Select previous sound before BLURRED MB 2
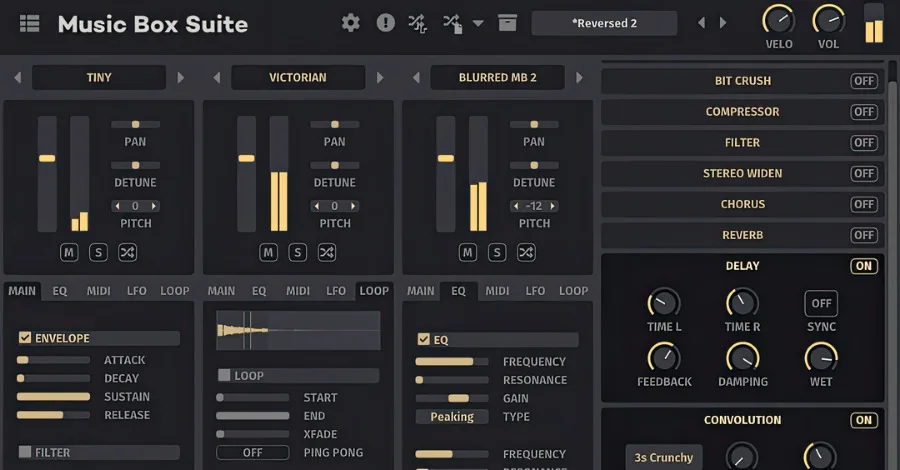The width and height of the screenshot is (900, 470). click(416, 77)
